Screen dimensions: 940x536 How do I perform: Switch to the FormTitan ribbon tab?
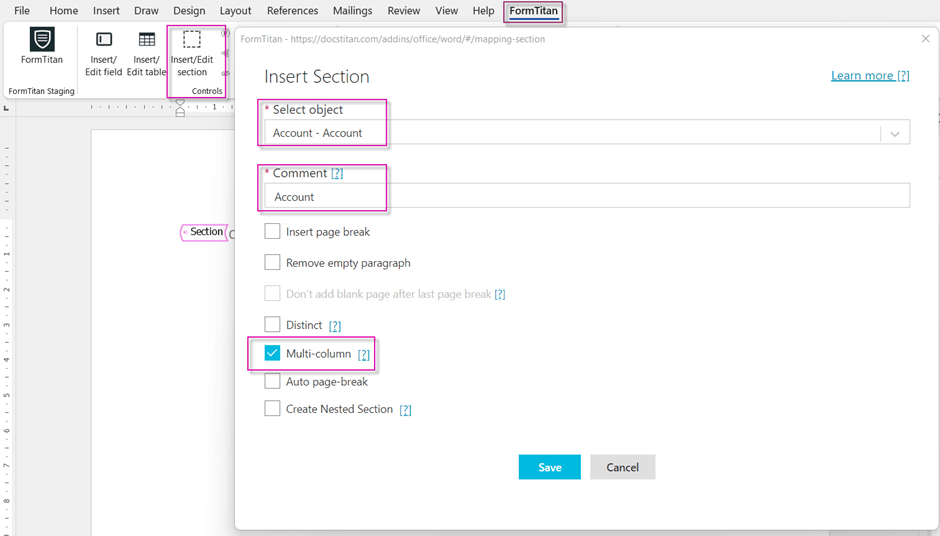[x=533, y=11]
